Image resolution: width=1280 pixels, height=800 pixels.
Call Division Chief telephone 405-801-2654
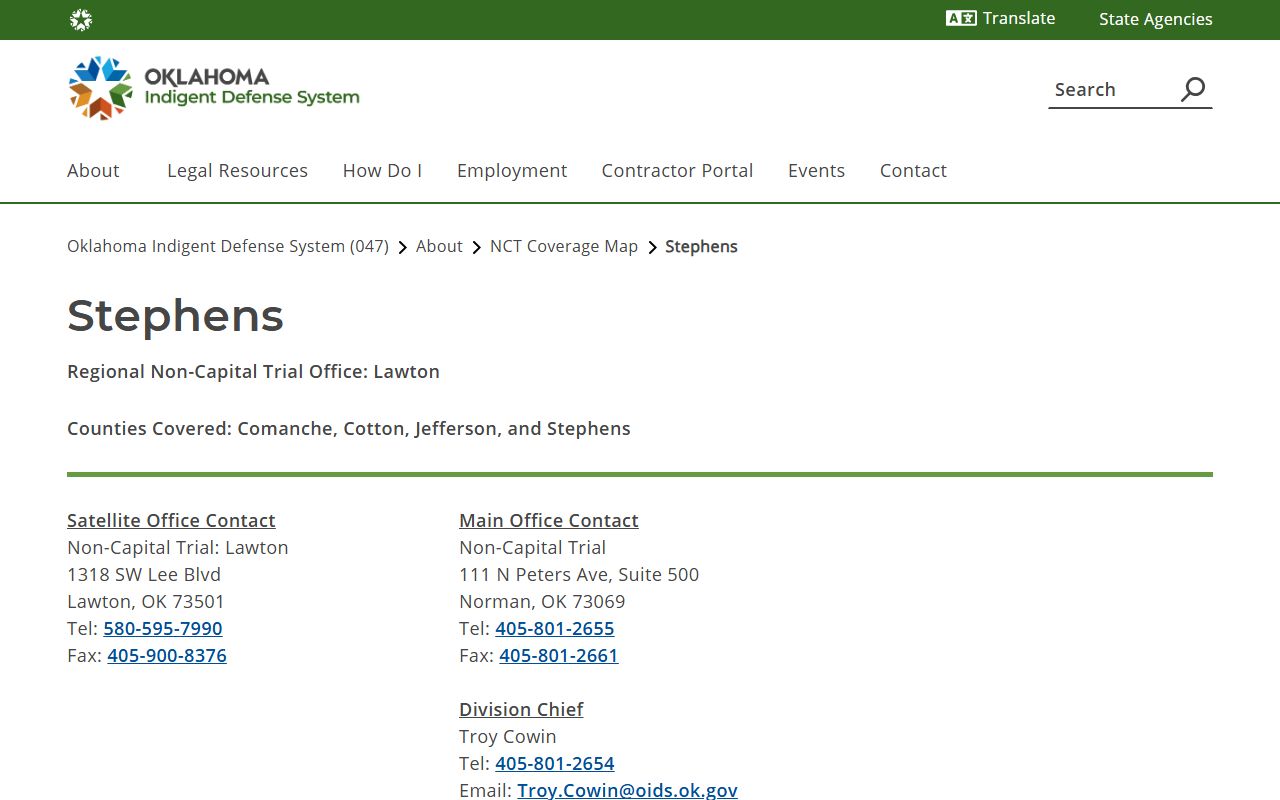click(x=555, y=763)
